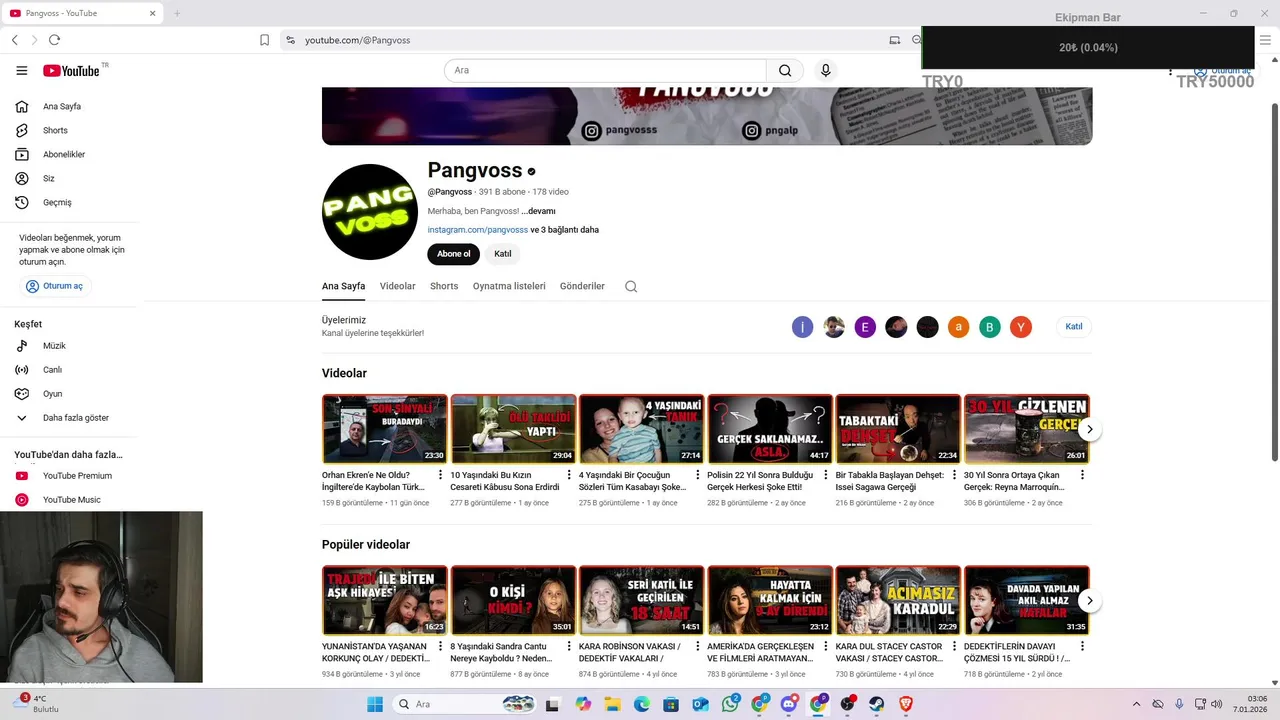Switch to Oynatma listeleri tab
Screen dimensions: 1280x720
click(x=509, y=286)
